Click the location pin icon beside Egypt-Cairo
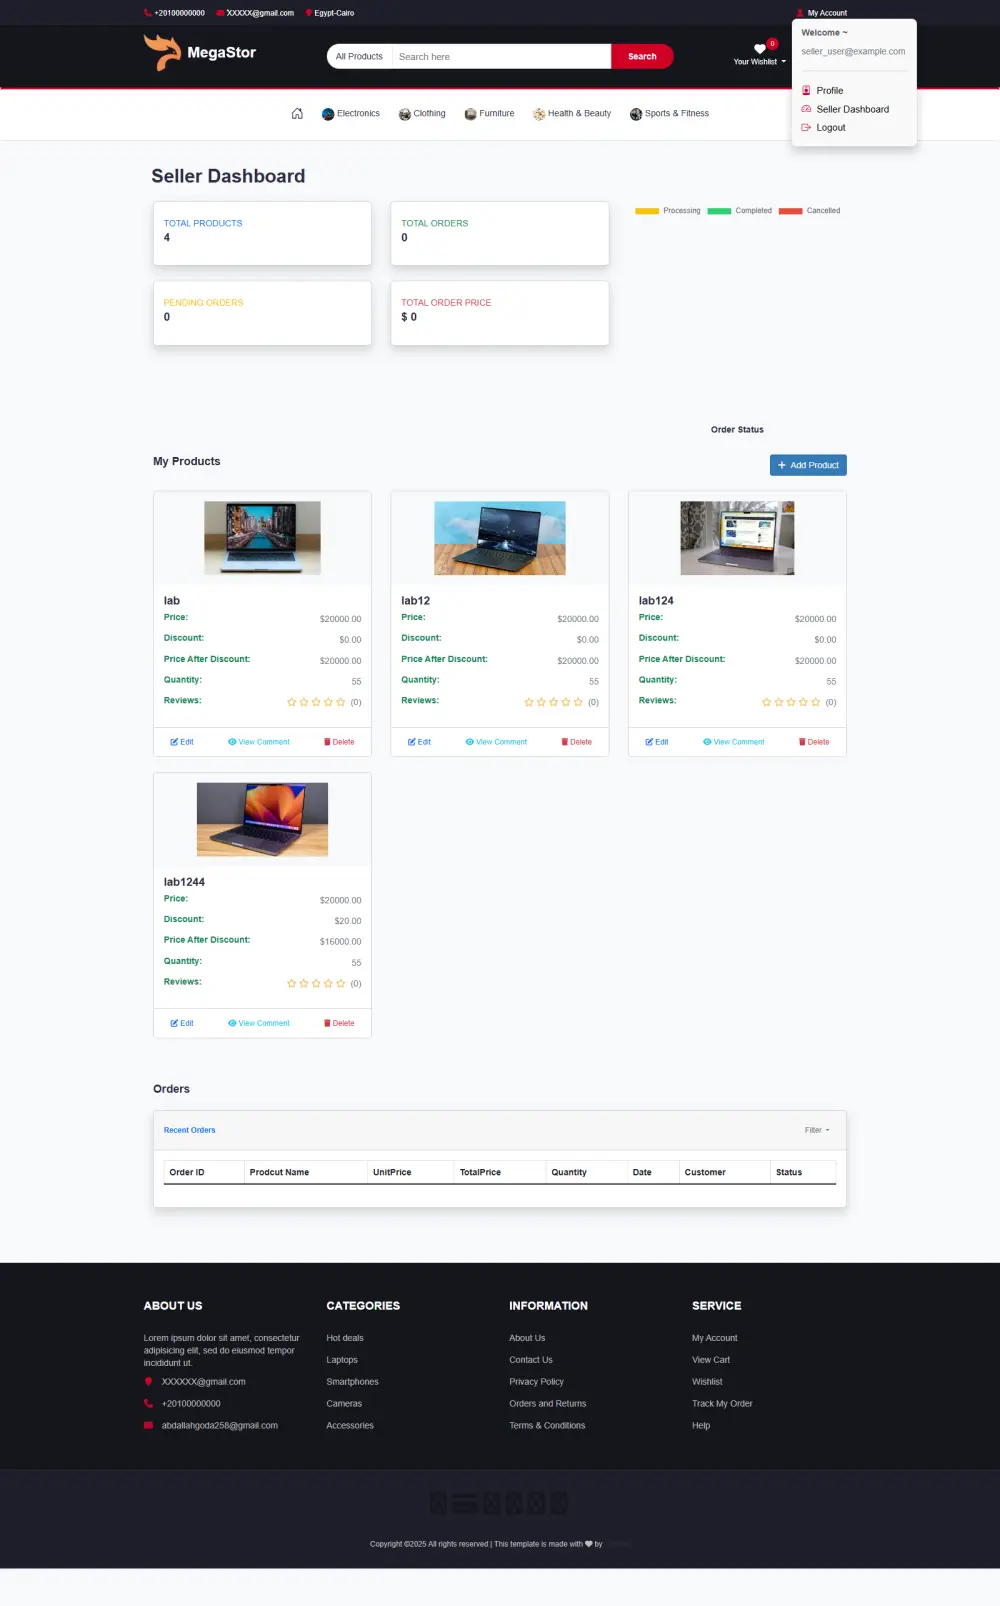Screen dimensions: 1000x1606 point(309,13)
